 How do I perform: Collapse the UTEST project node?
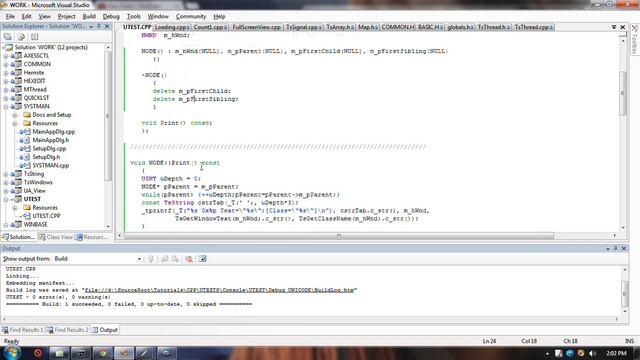pos(6,200)
